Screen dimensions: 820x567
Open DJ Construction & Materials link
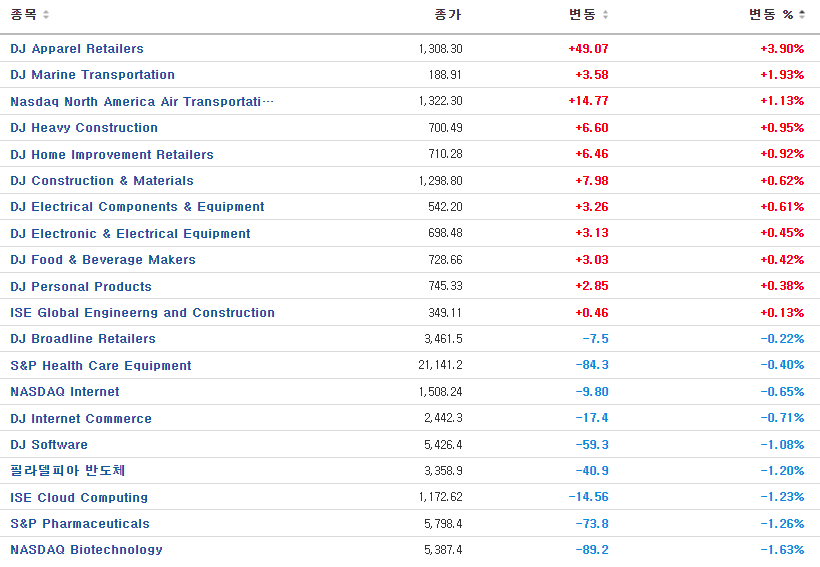(x=102, y=180)
